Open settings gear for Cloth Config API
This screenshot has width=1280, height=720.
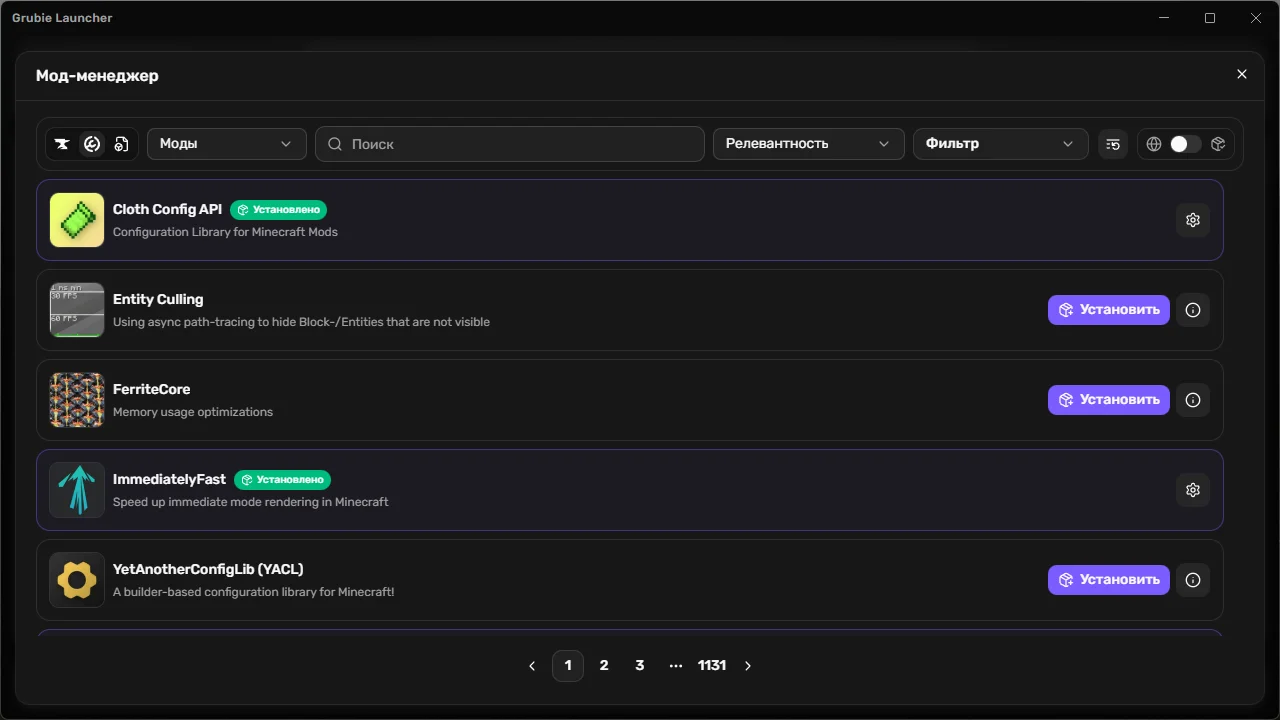tap(1193, 220)
